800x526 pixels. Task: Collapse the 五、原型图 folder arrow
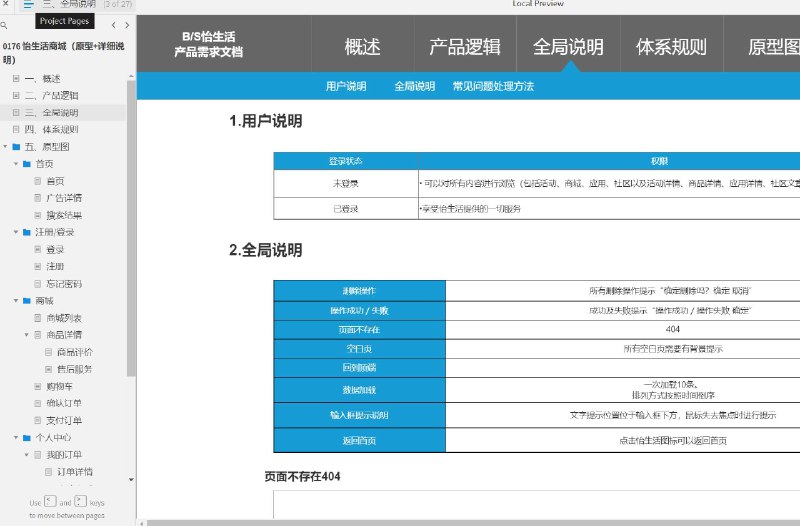point(5,146)
